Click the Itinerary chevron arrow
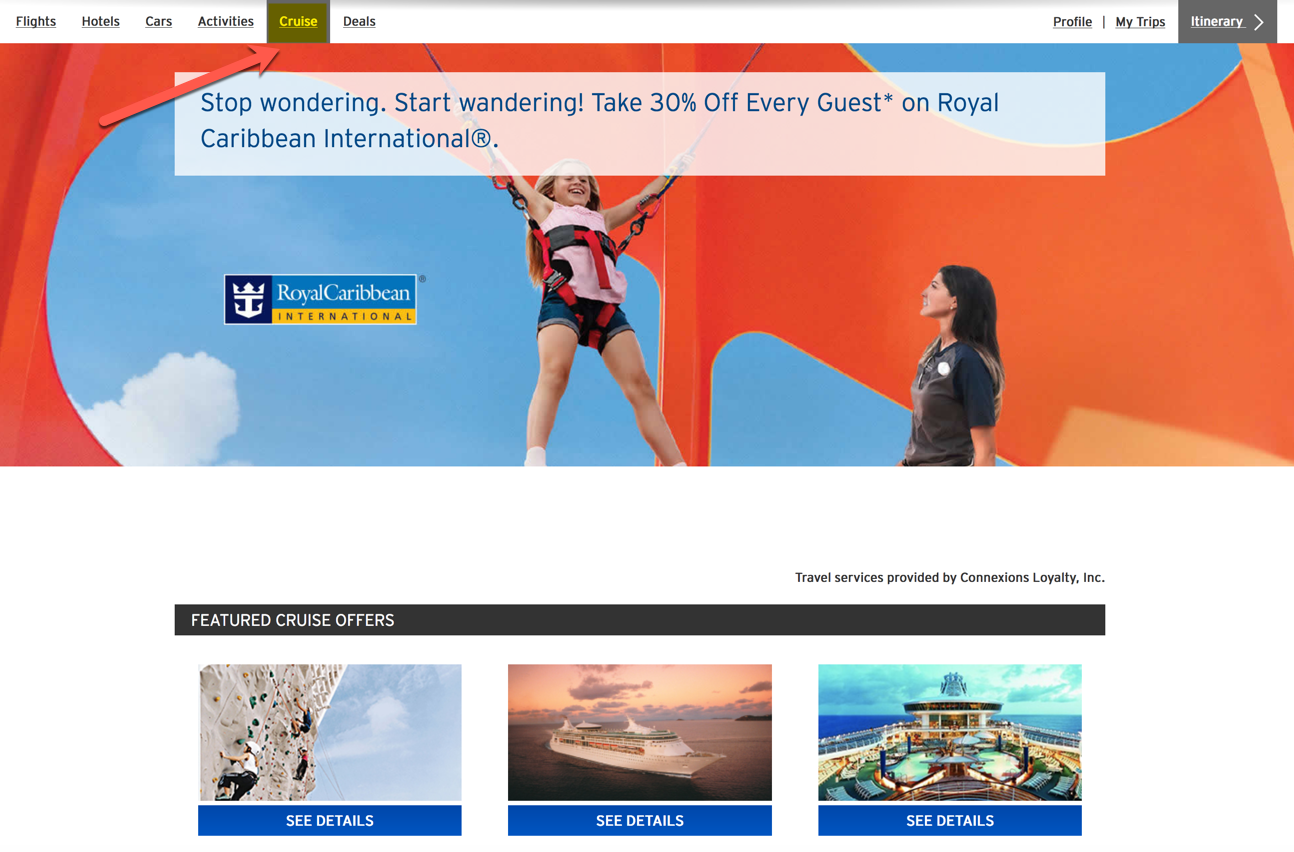The width and height of the screenshot is (1294, 852). [x=1259, y=22]
